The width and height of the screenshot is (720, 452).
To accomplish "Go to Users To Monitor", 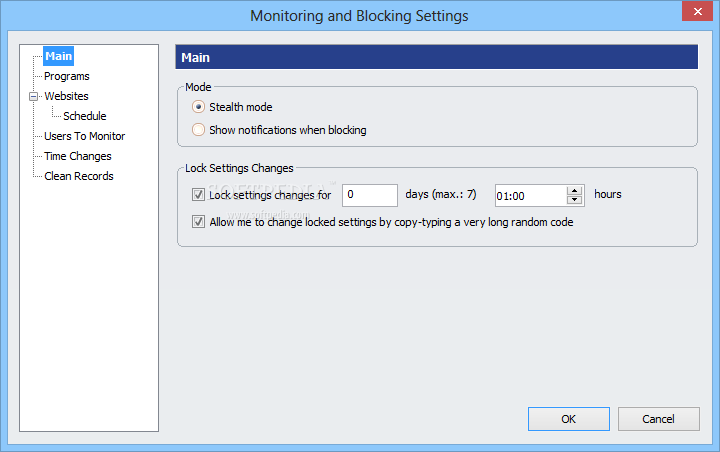I will pyautogui.click(x=84, y=136).
